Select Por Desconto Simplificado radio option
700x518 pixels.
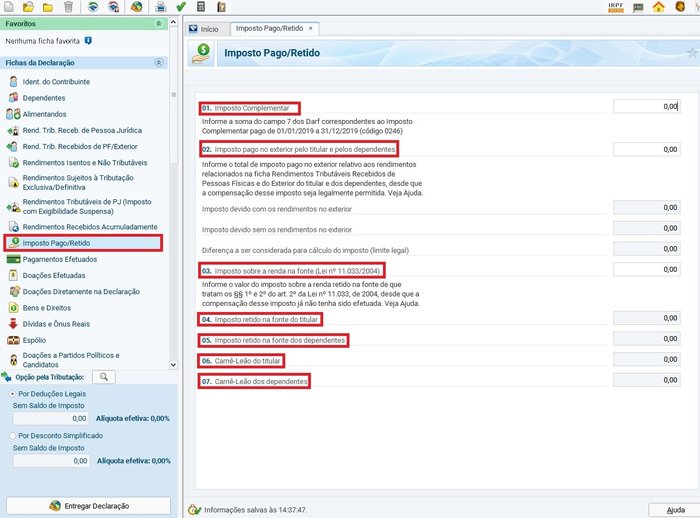[11, 436]
